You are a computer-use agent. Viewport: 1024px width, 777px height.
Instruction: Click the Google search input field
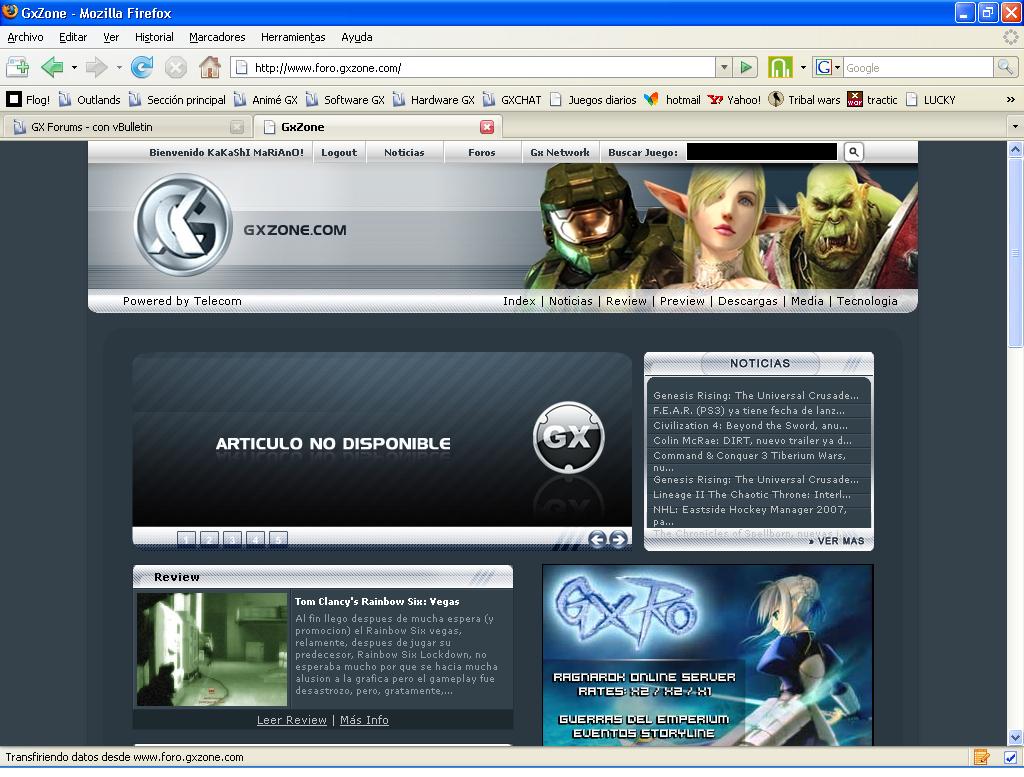tap(918, 67)
